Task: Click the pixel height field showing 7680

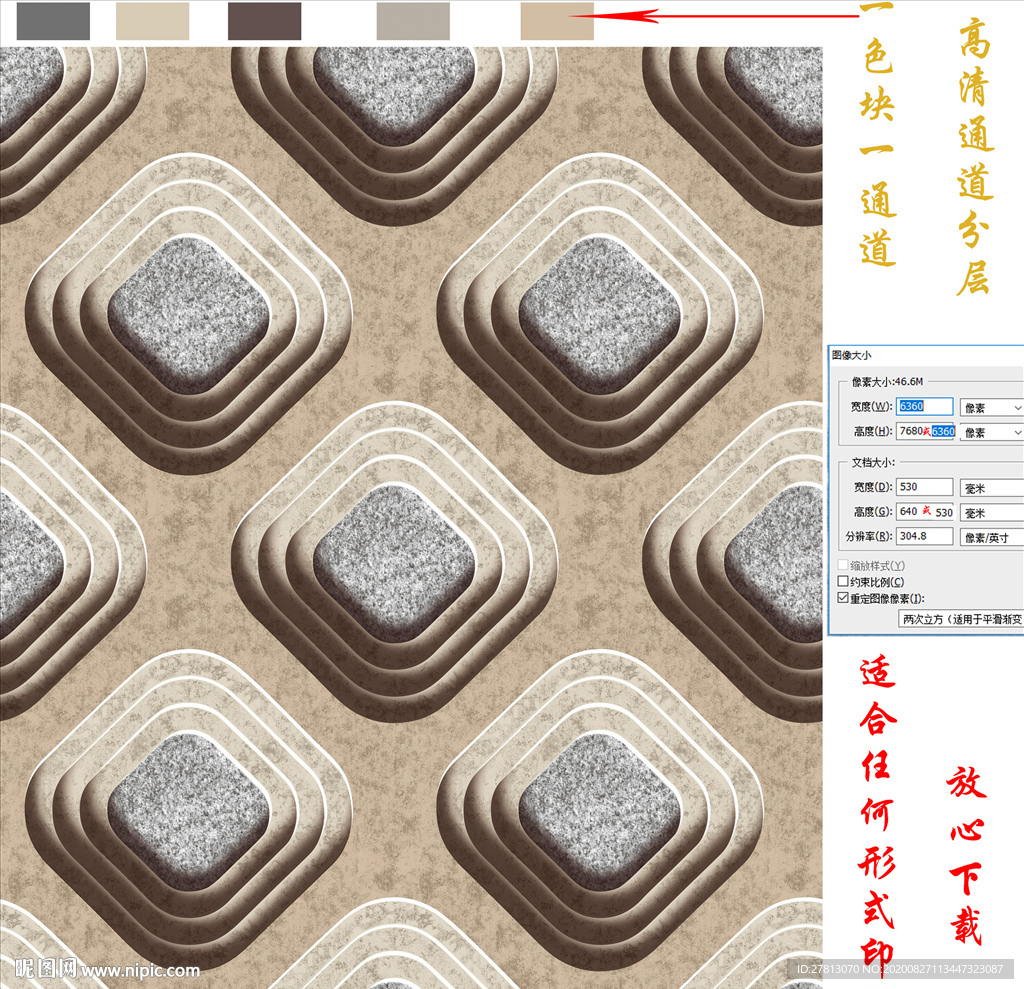Action: (x=925, y=431)
